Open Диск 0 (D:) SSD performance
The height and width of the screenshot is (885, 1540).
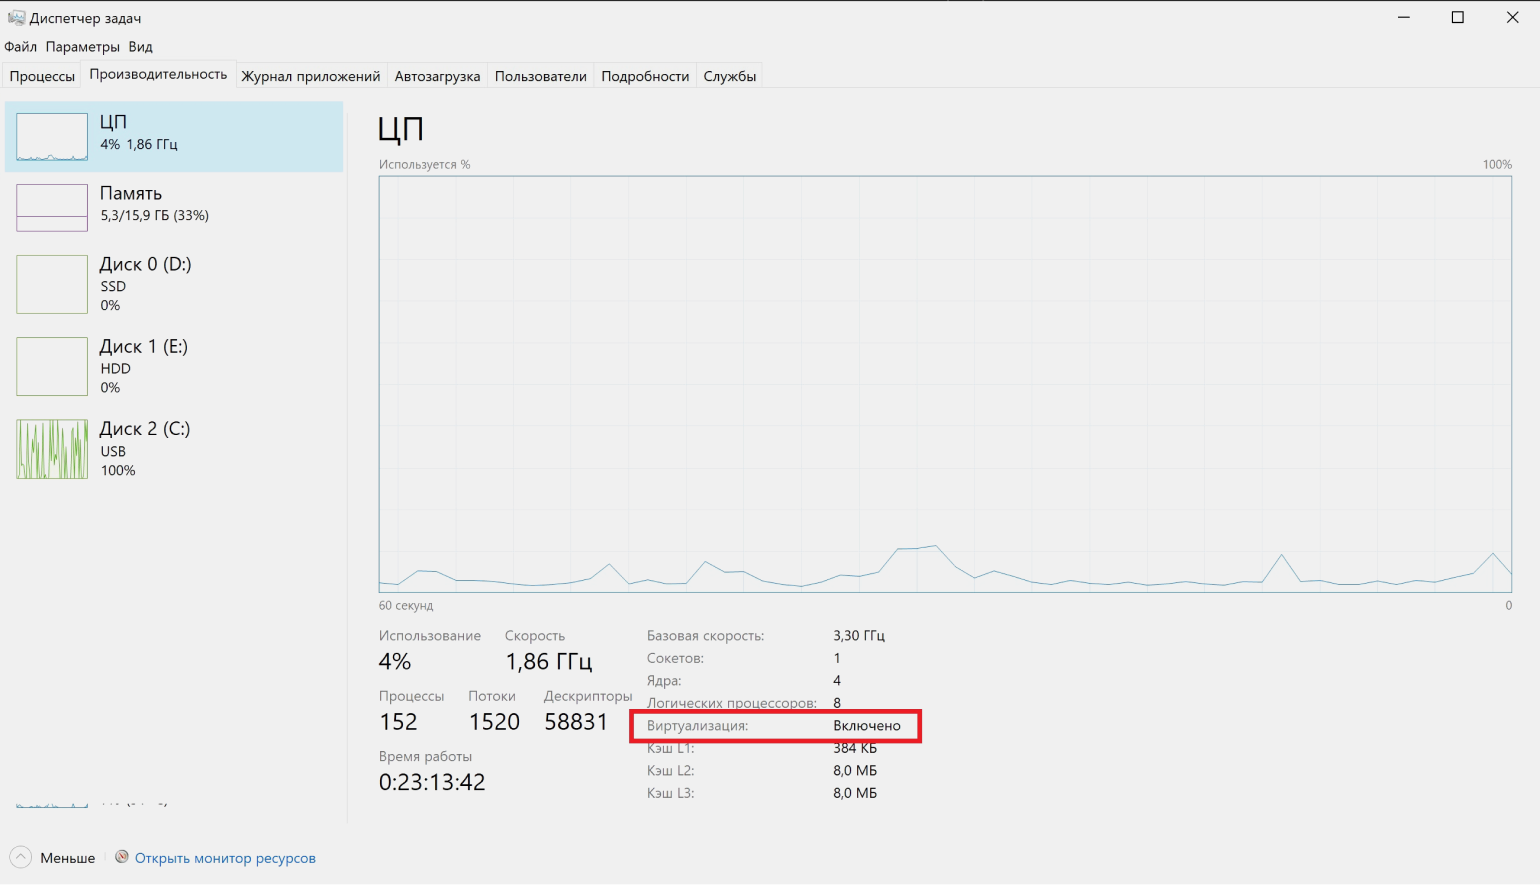tap(145, 284)
